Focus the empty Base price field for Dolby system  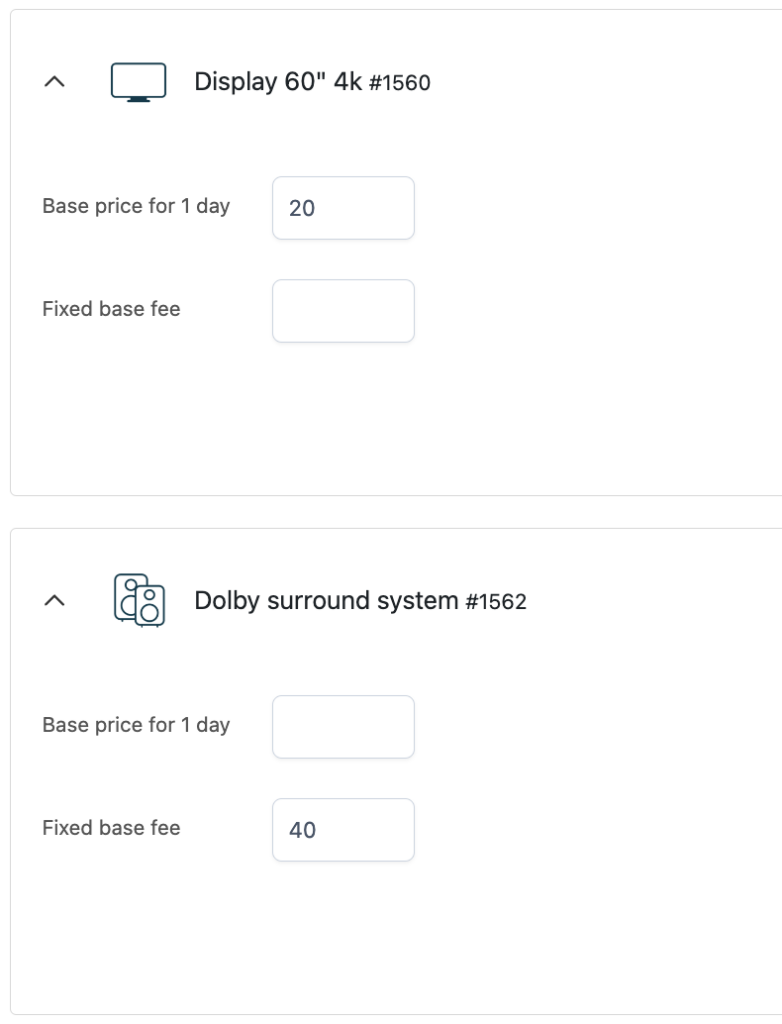tap(343, 727)
